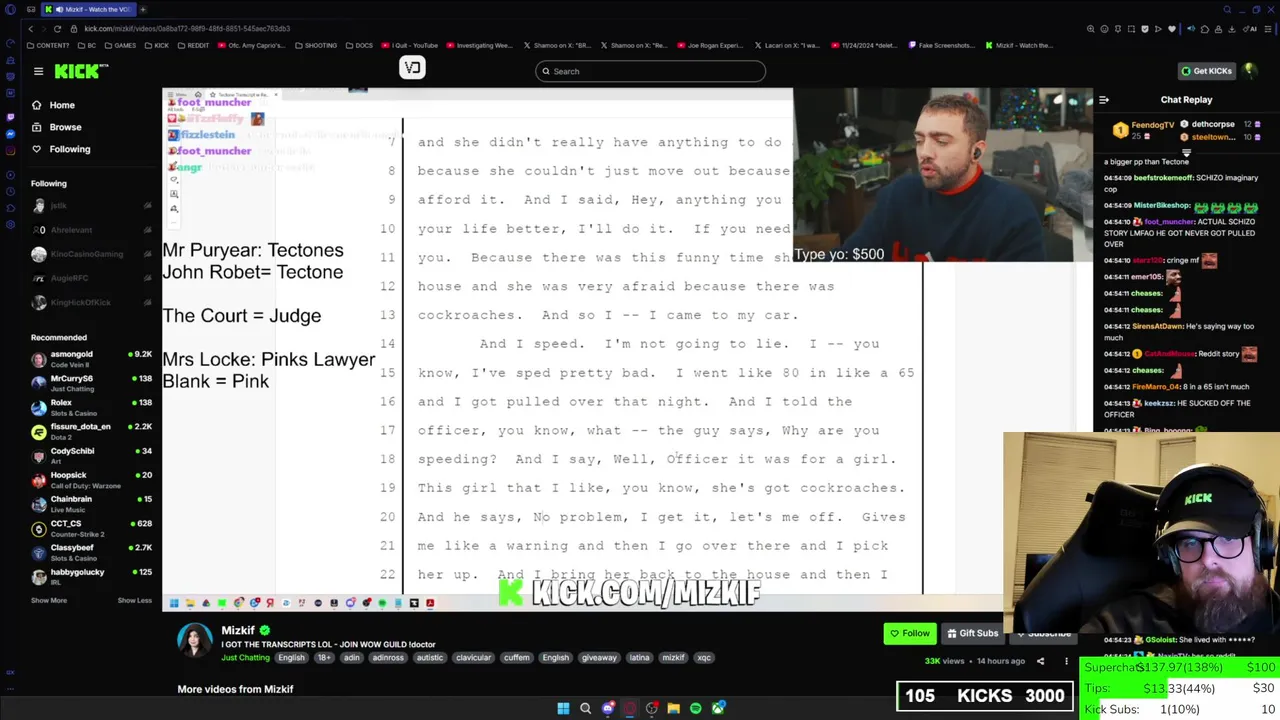The height and width of the screenshot is (720, 1280).
Task: Open recommended channel asmongold
Action: pyautogui.click(x=90, y=359)
